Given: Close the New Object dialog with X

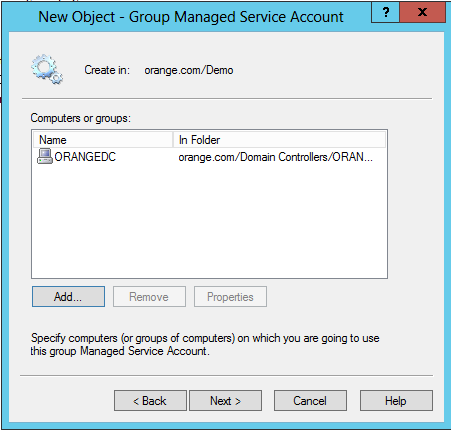Looking at the screenshot, I should [422, 13].
